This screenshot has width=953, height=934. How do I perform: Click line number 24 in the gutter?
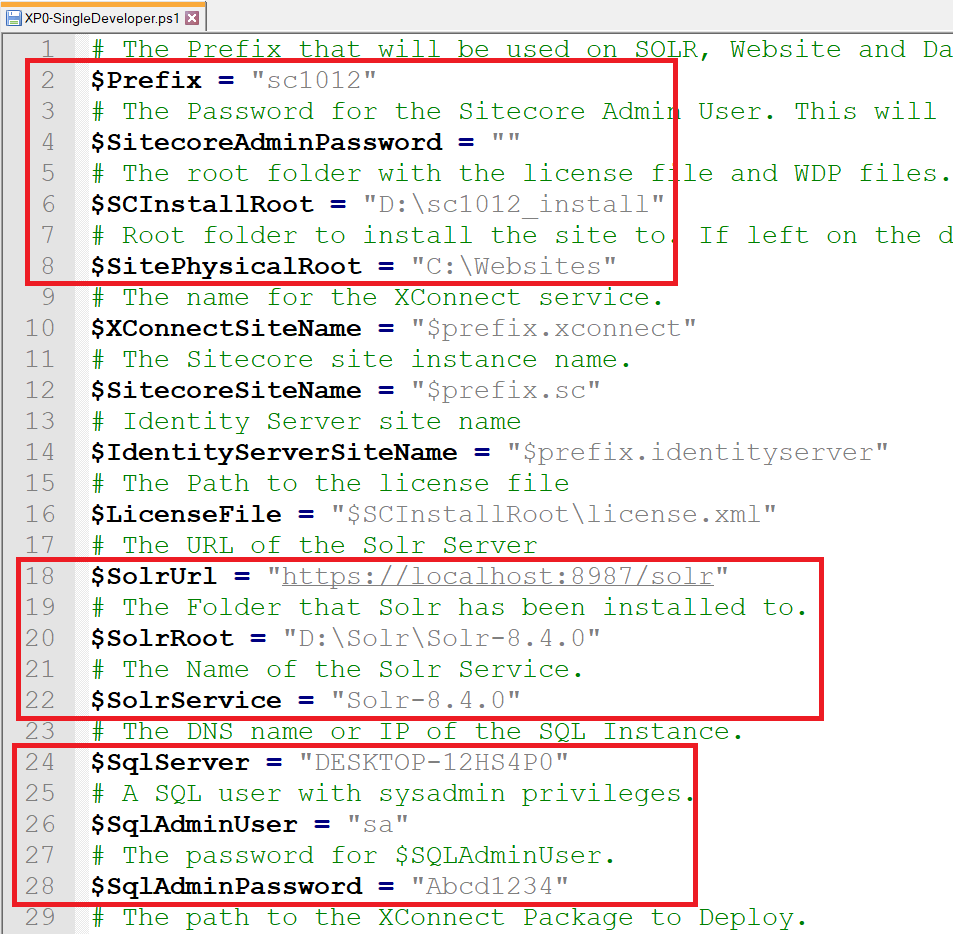(x=40, y=762)
